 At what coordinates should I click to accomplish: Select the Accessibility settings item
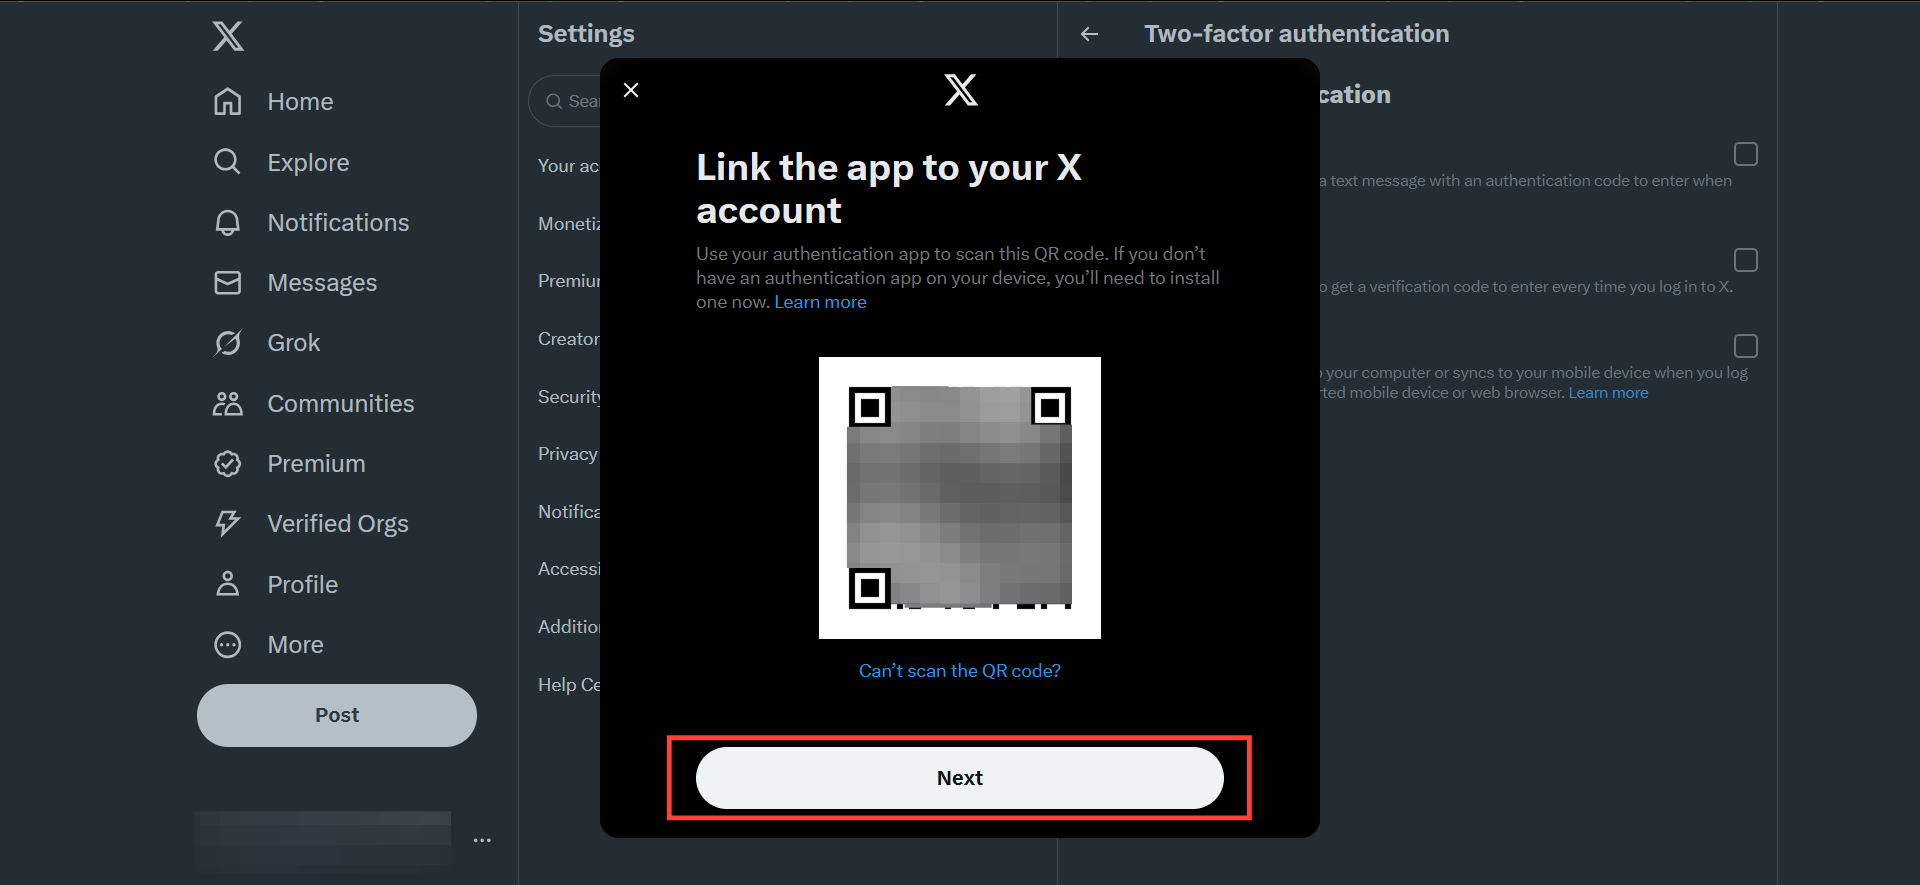click(x=569, y=569)
